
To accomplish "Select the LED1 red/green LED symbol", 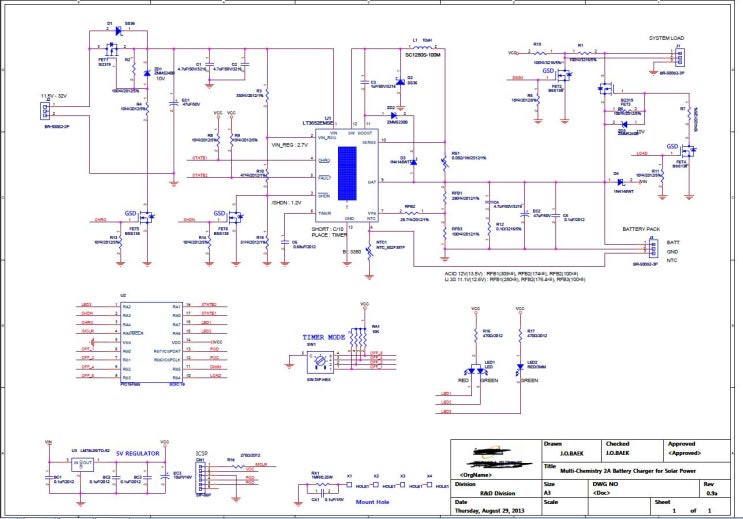I will click(x=476, y=370).
